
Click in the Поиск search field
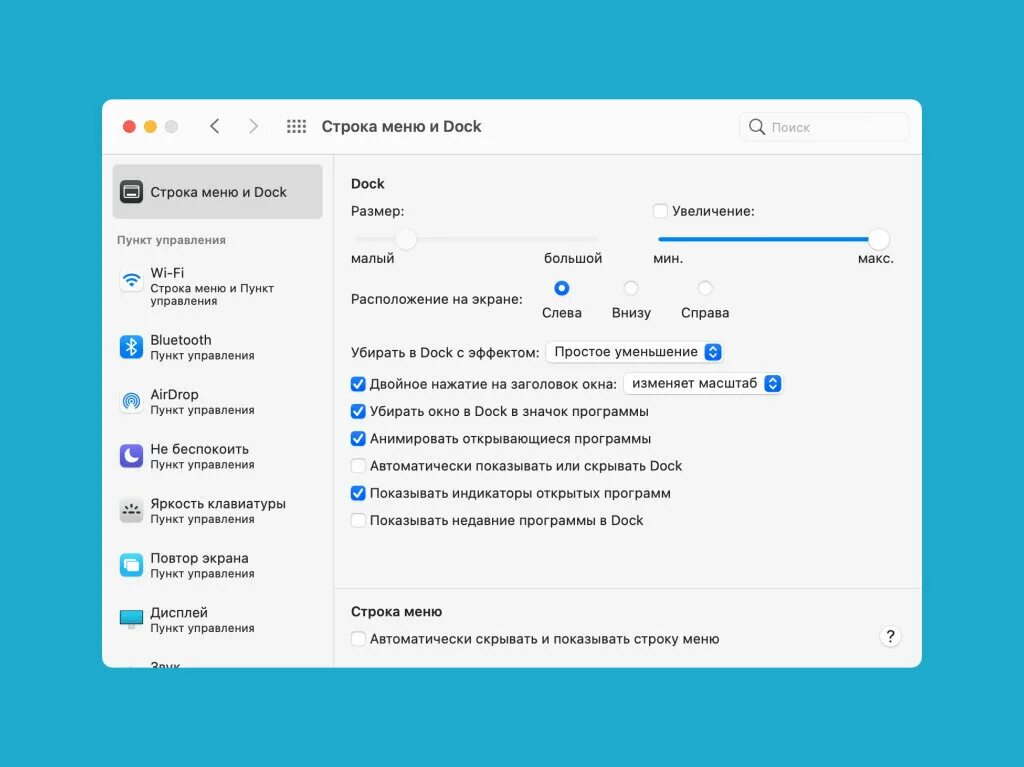pyautogui.click(x=824, y=127)
